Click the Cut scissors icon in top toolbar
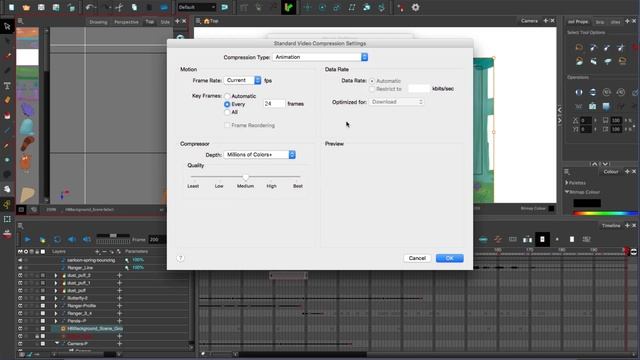 (119, 7)
